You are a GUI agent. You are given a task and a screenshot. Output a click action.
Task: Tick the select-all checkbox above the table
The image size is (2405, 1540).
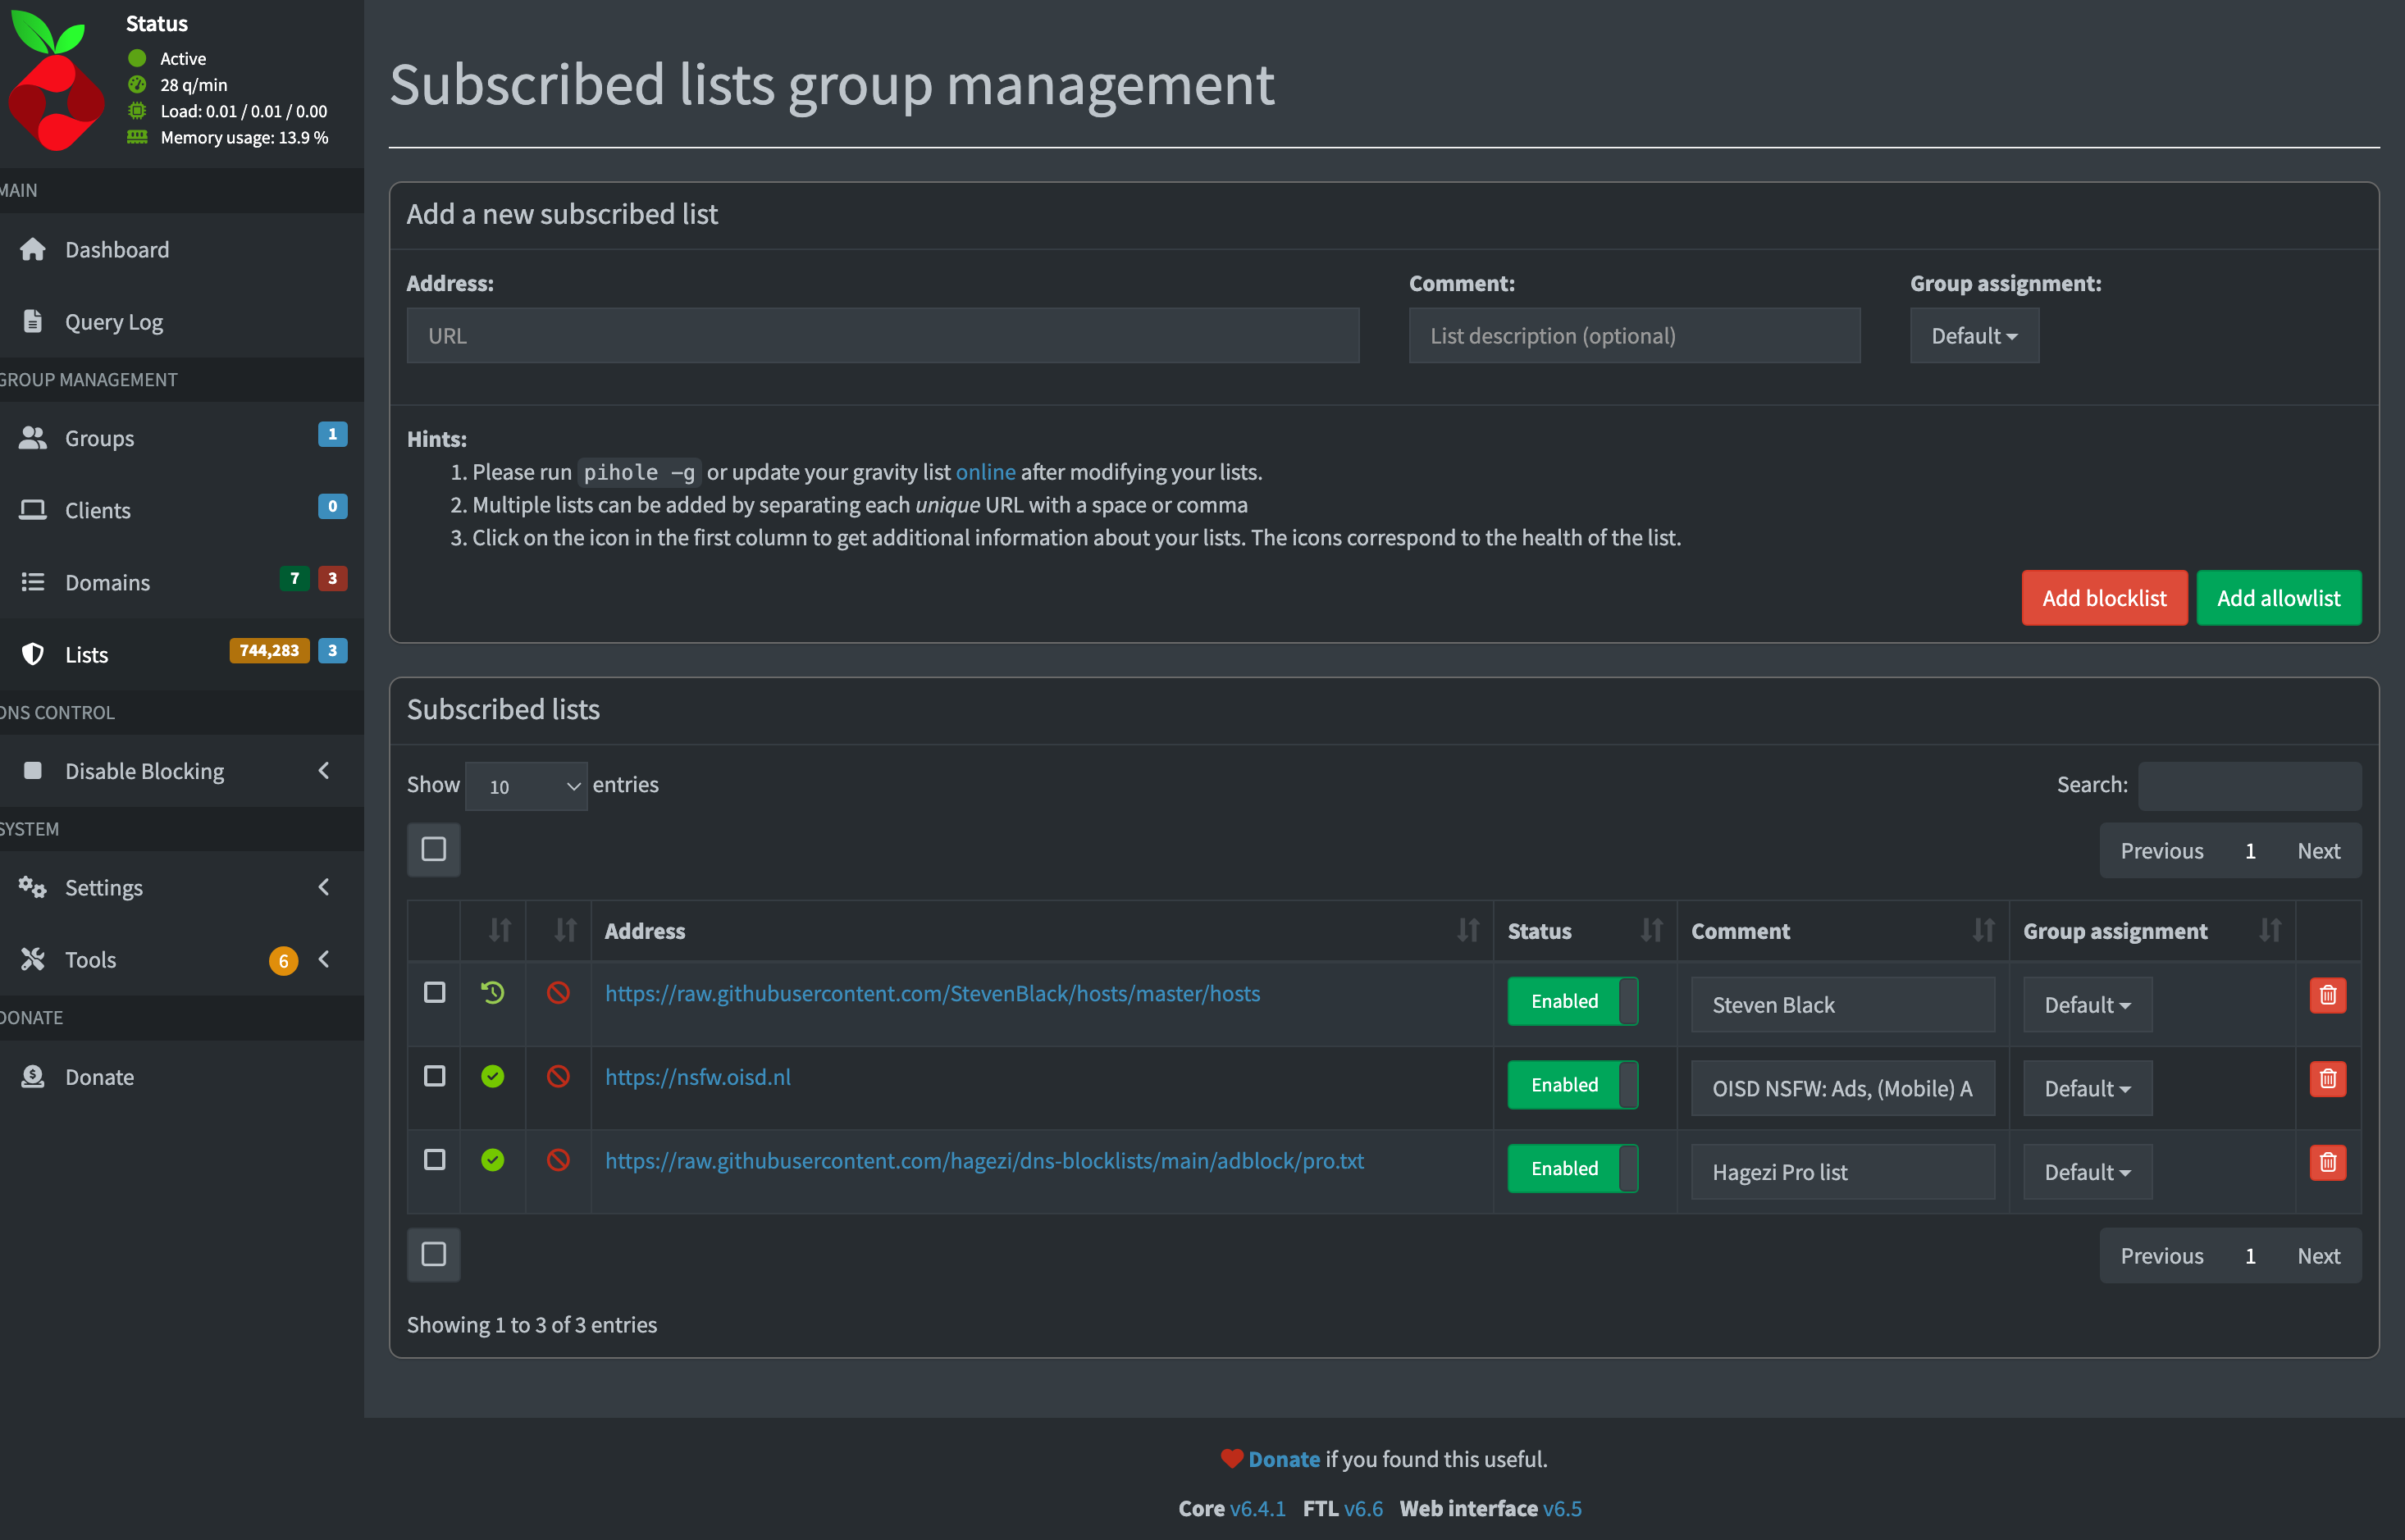click(434, 849)
